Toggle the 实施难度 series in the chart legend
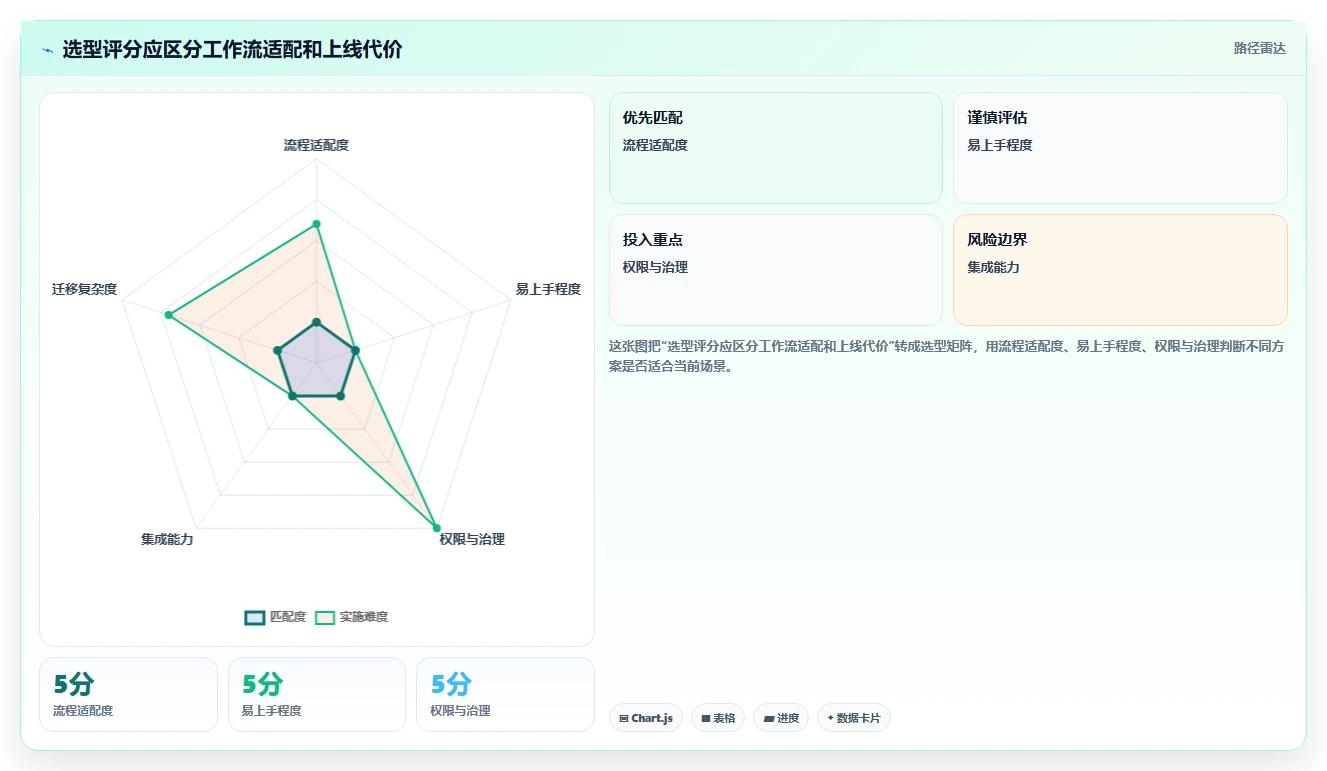Viewport: 1327px width, 771px height. 352,617
